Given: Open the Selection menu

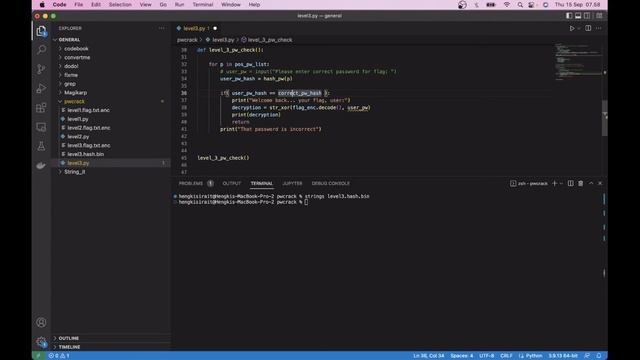Looking at the screenshot, I should (120, 5).
